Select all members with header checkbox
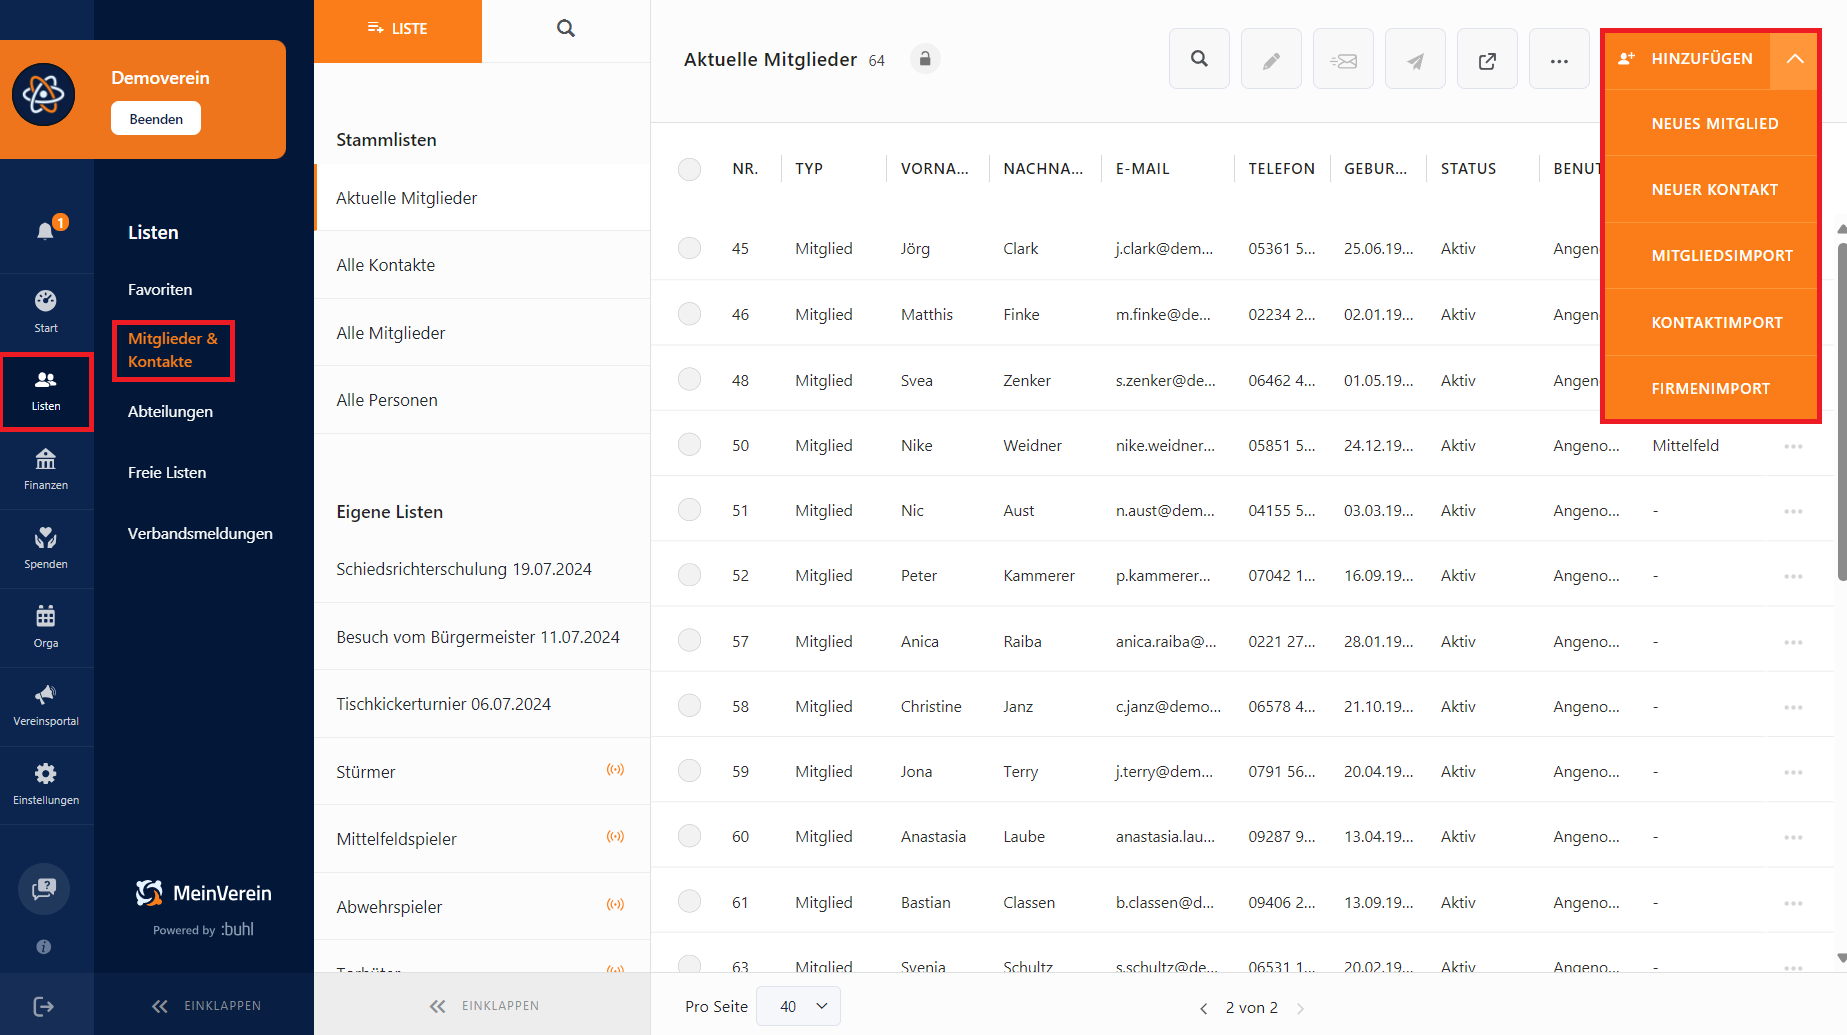 point(689,169)
